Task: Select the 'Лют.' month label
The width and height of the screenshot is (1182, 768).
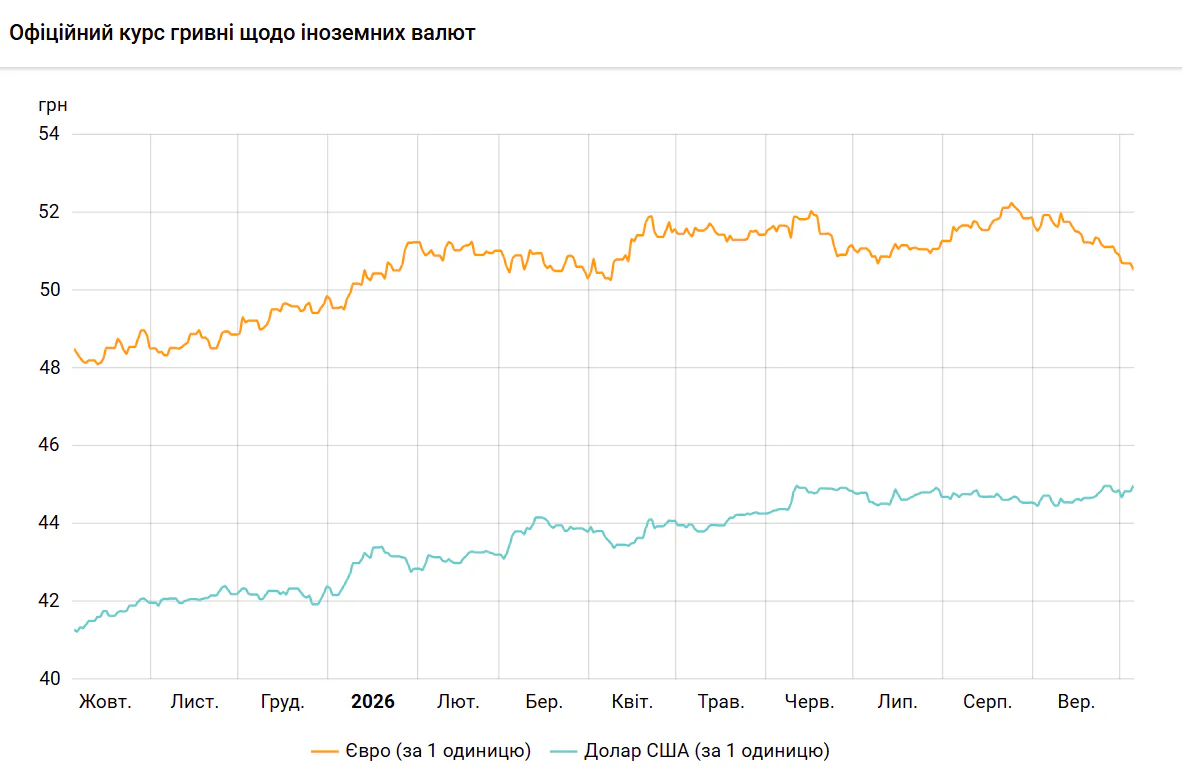Action: tap(458, 702)
